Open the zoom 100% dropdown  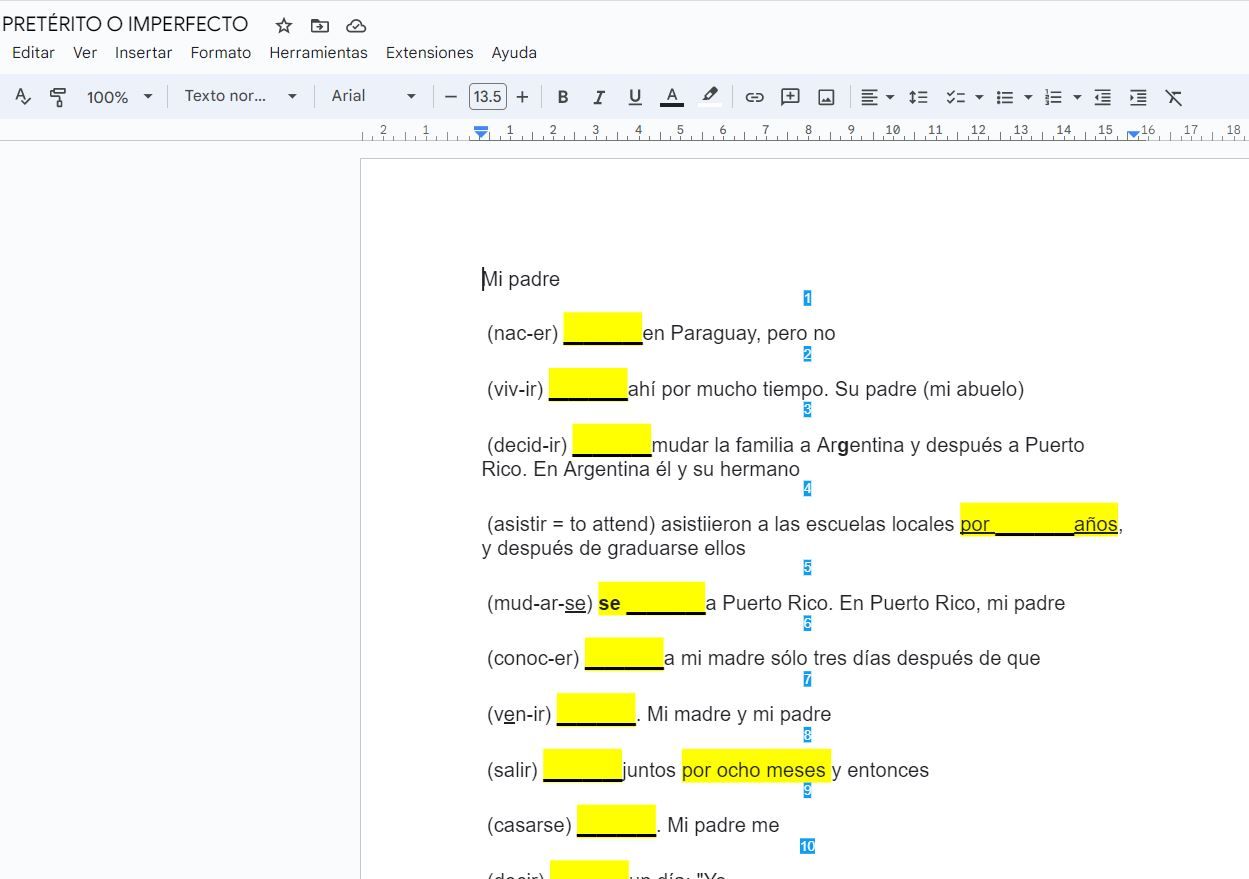[119, 97]
